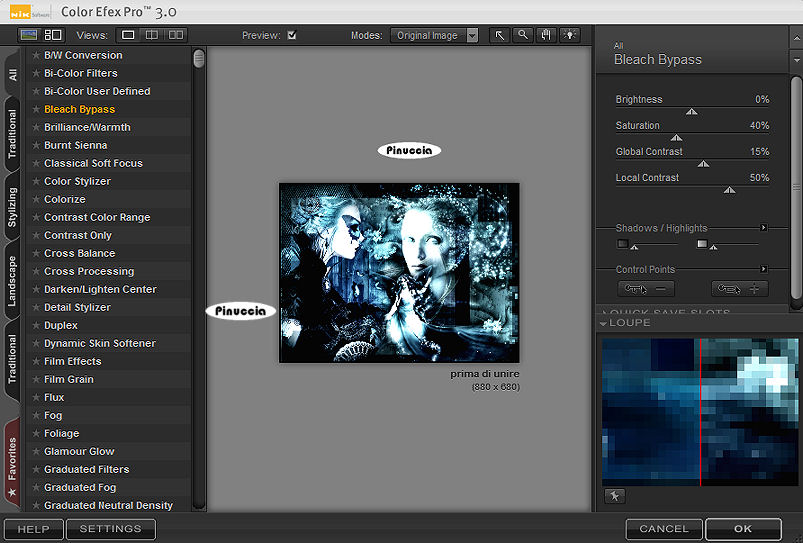Favorite the Glamour Glow filter star

(x=36, y=451)
